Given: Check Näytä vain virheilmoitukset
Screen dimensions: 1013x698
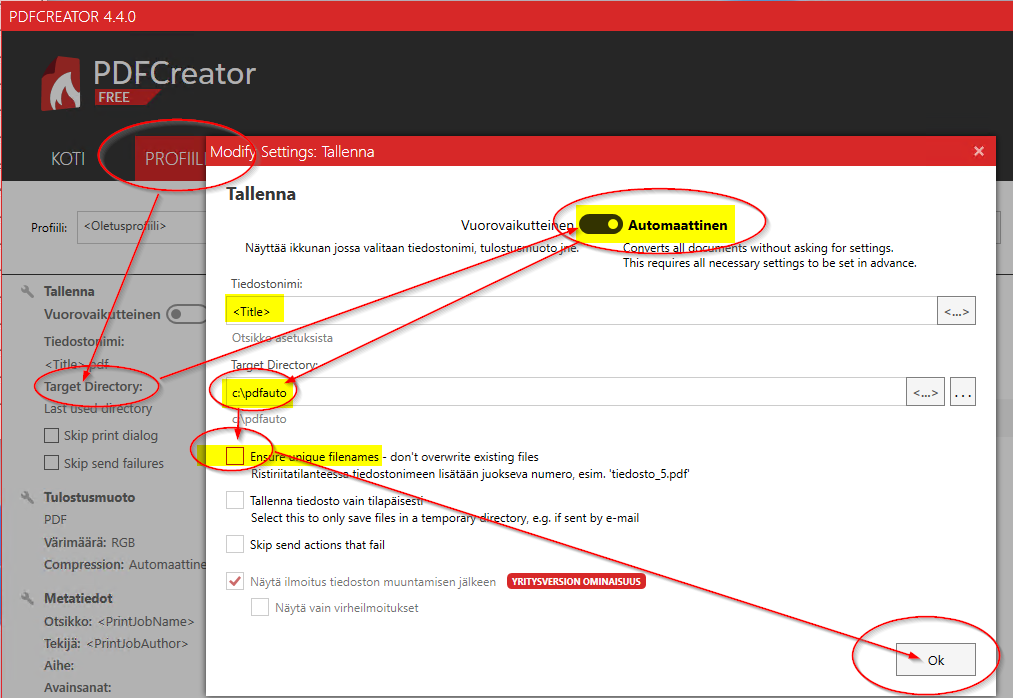Looking at the screenshot, I should click(260, 607).
